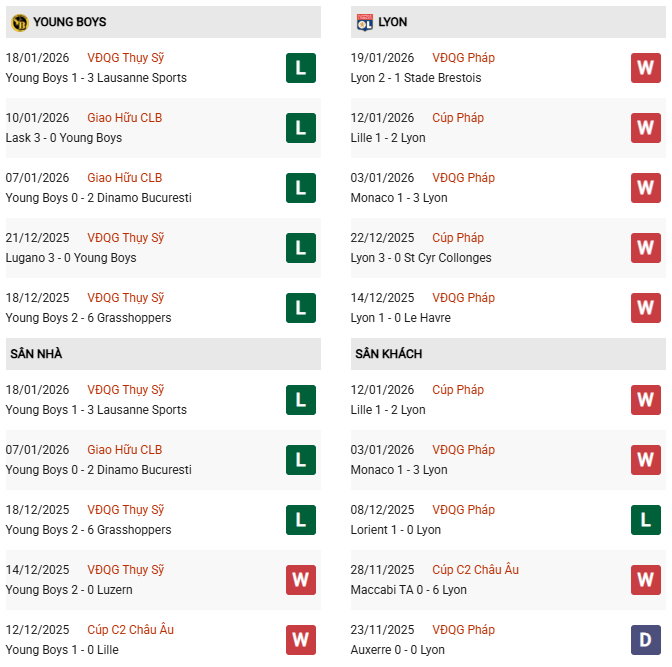
Task: Open VĐQG Thụy Sỹ link dated 21/12/2025
Action: pos(125,238)
